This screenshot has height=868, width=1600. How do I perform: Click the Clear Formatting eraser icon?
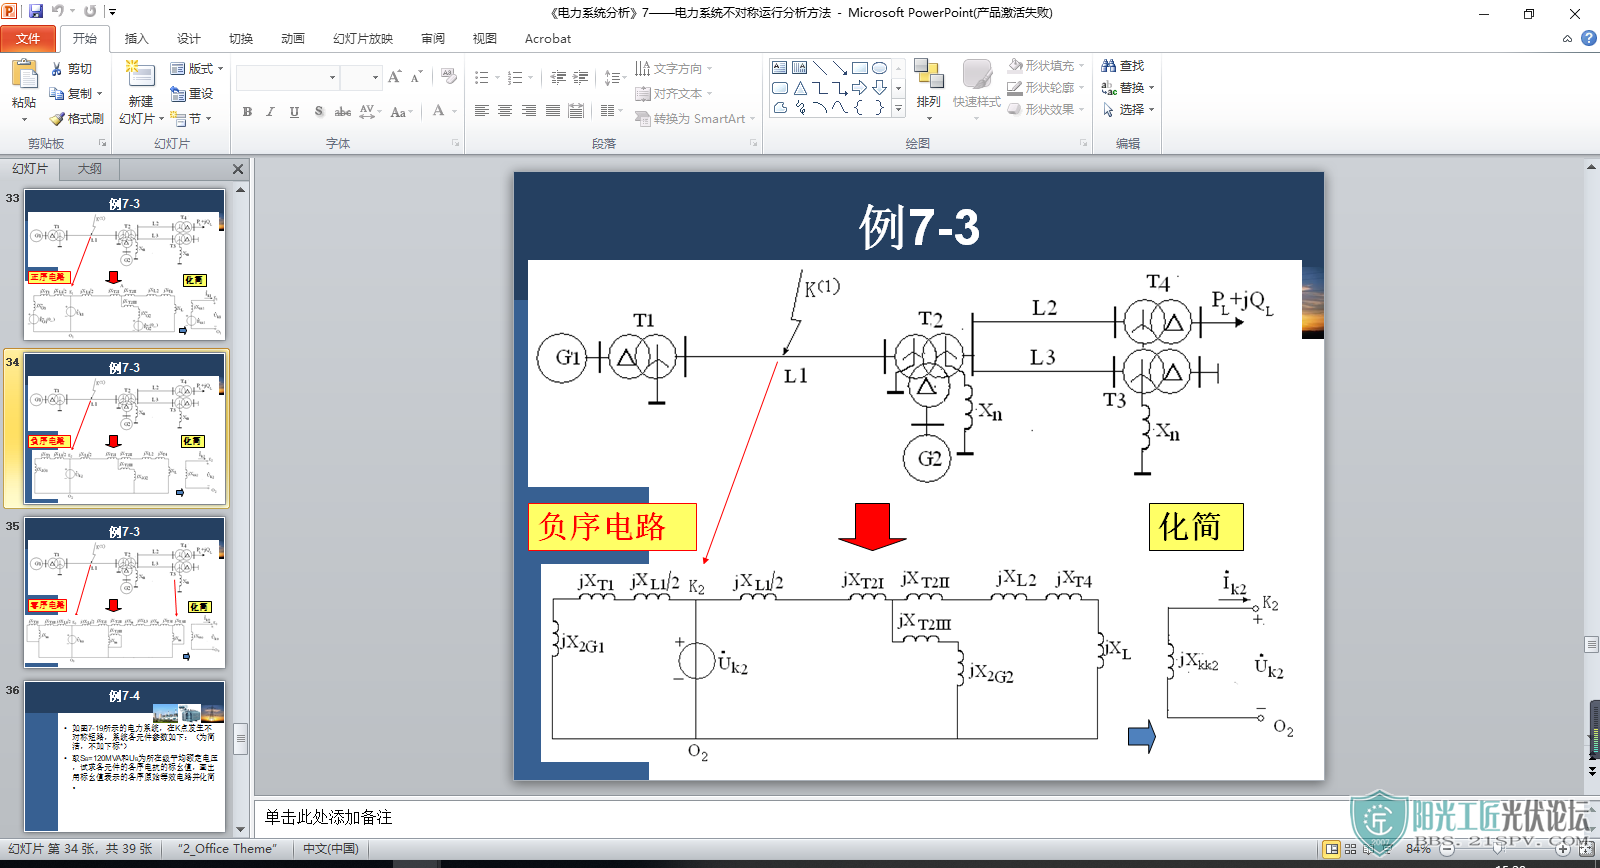448,77
